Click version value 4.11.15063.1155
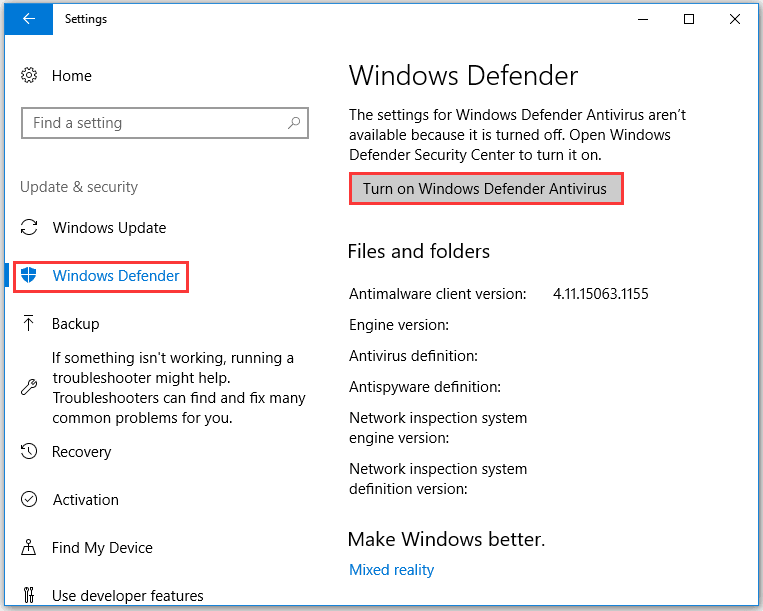This screenshot has width=763, height=611. pyautogui.click(x=600, y=294)
